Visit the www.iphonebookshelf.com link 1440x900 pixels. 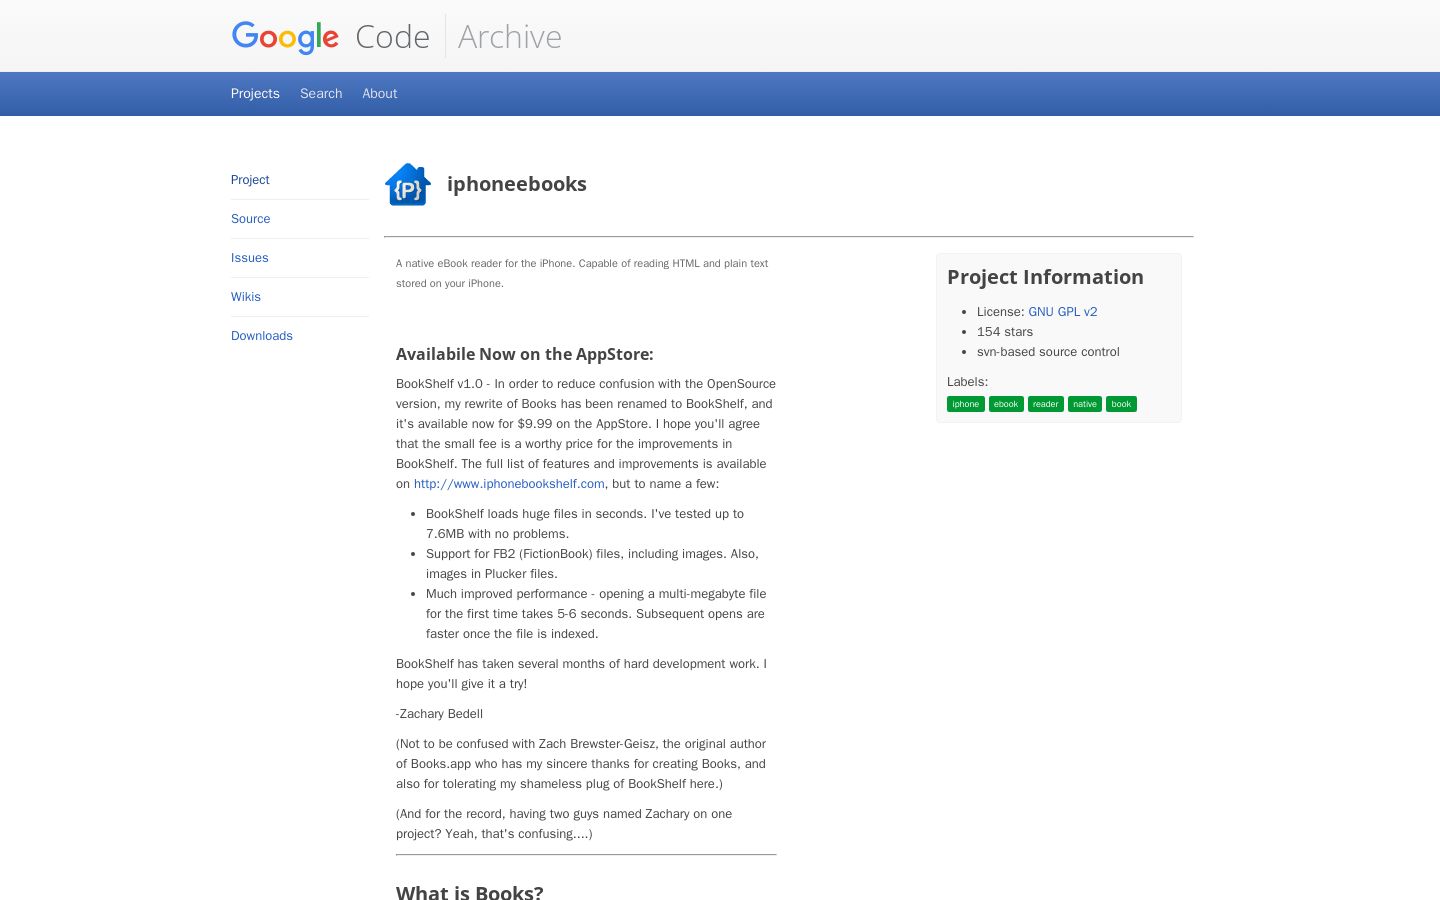click(x=509, y=484)
